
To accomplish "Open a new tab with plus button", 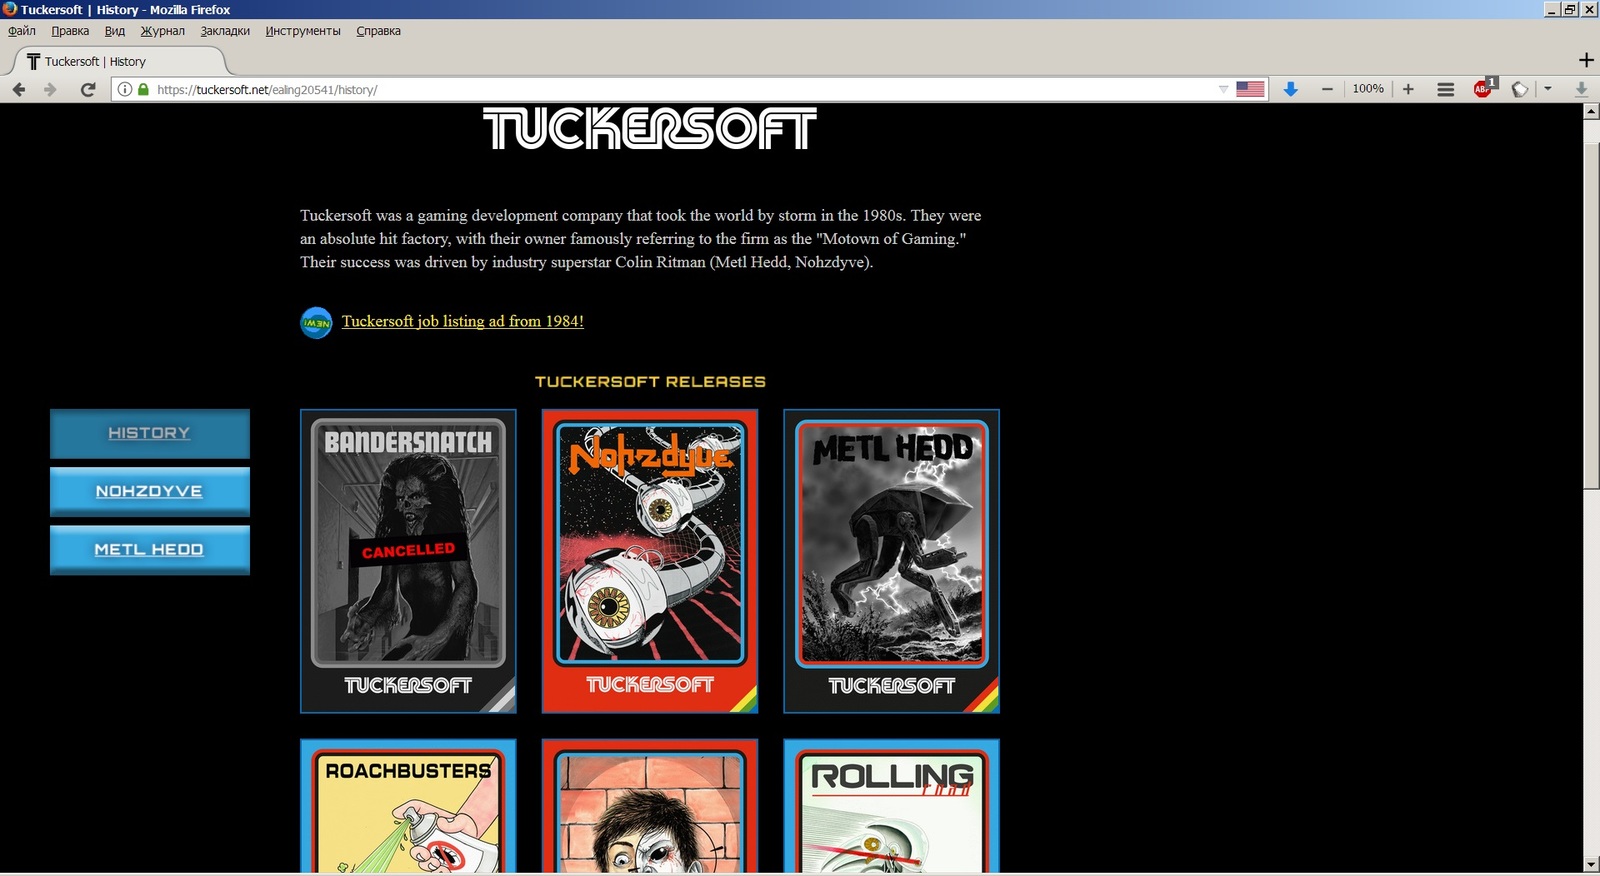I will pos(1586,60).
